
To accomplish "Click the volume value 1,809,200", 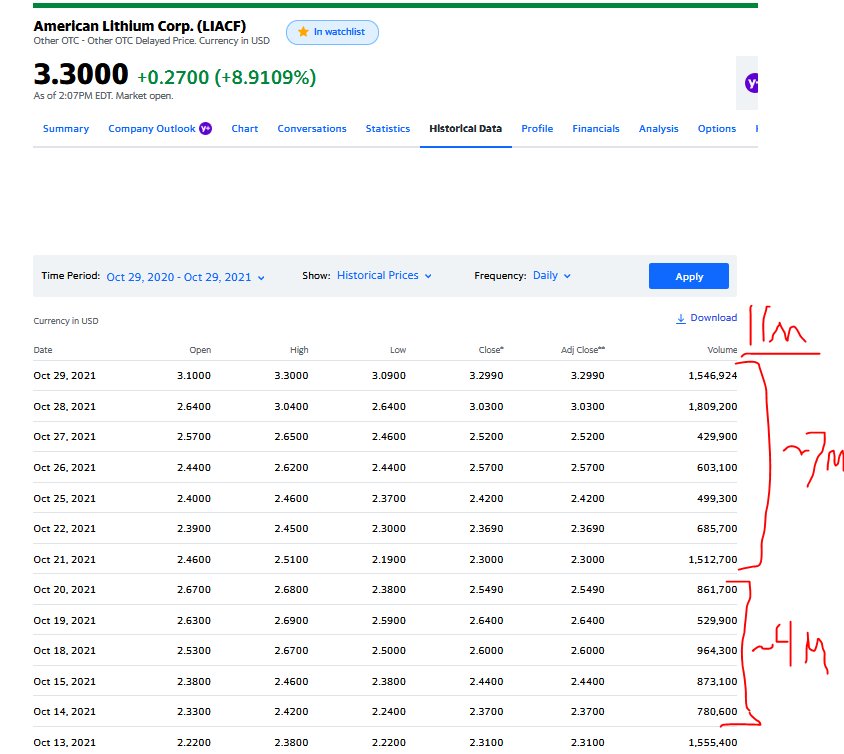I will pos(713,406).
